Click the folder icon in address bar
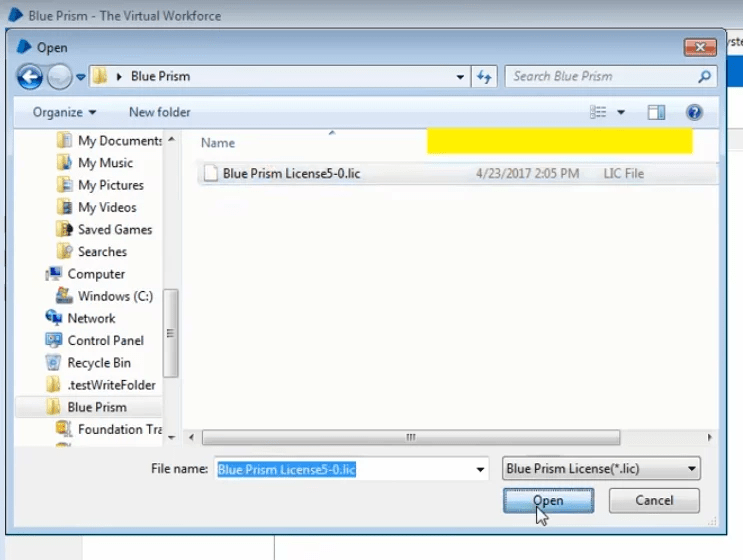 coord(100,76)
